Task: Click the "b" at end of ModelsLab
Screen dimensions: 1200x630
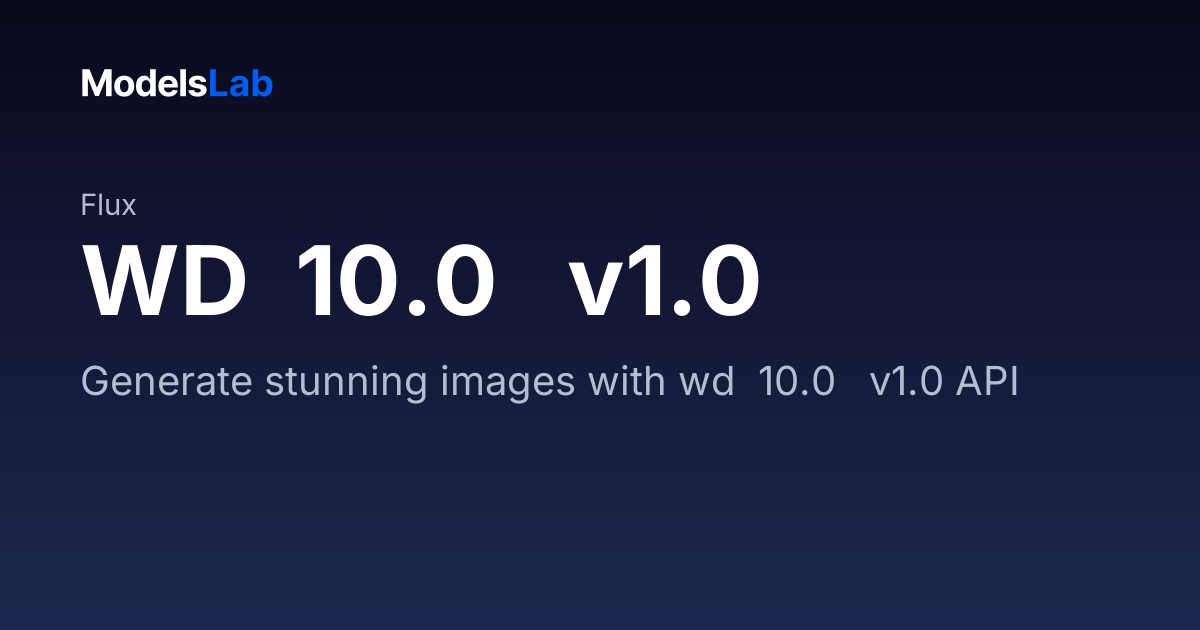Action: [x=263, y=84]
